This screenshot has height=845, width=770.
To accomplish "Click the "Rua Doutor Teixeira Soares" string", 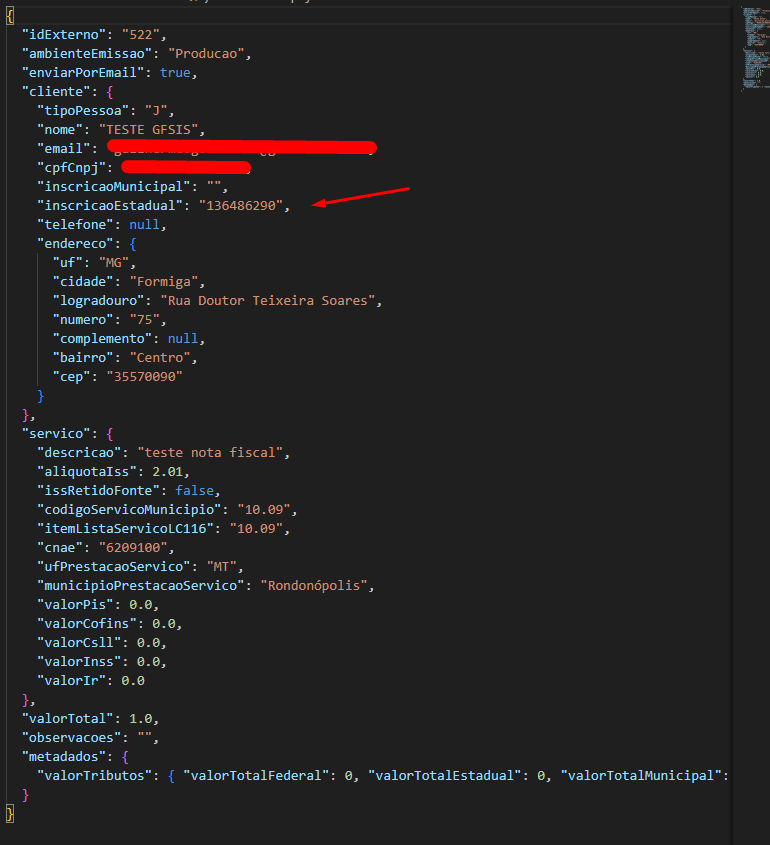I will 270,301.
